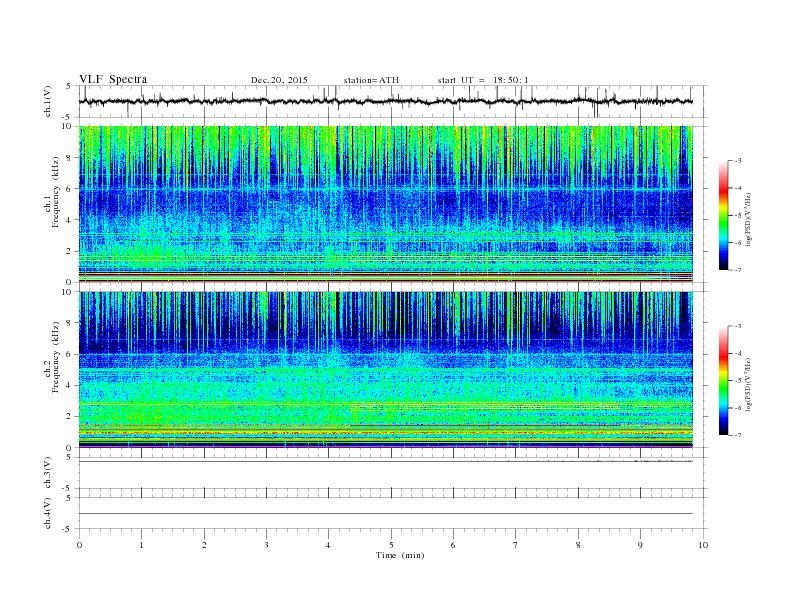The image size is (792, 612).
Task: Click the '10' tick on the time axis
Action: coord(703,545)
